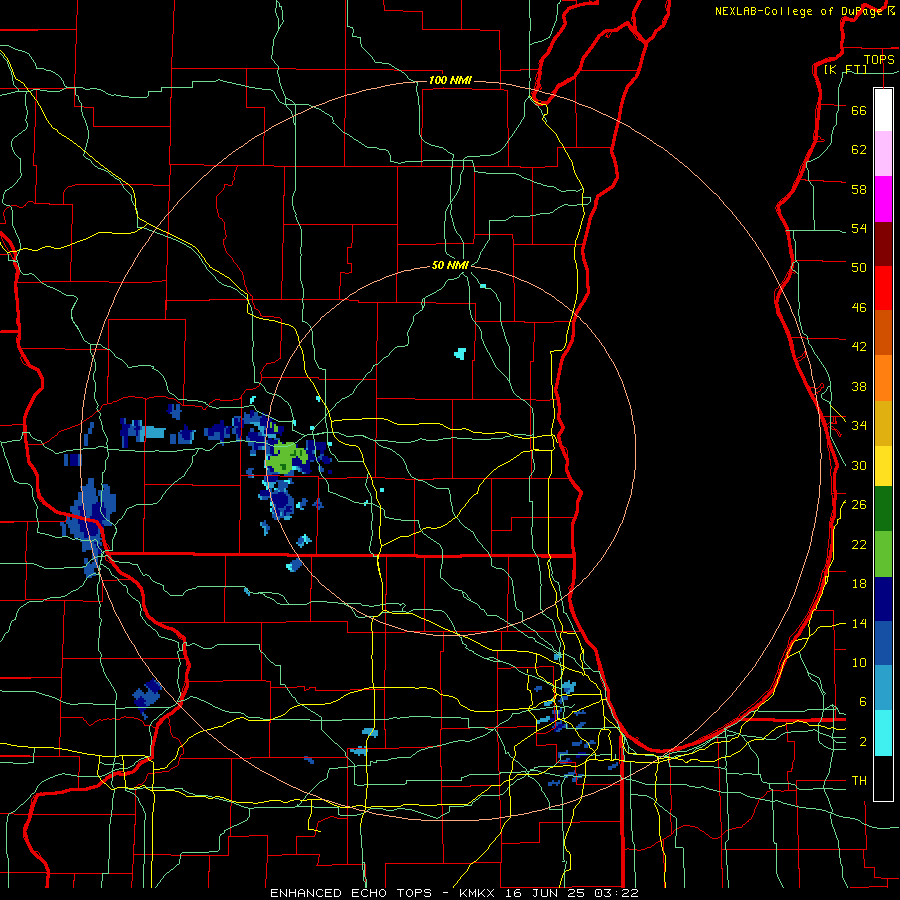Click the dark red (maroon) legend swatch
The height and width of the screenshot is (900, 900).
(883, 243)
